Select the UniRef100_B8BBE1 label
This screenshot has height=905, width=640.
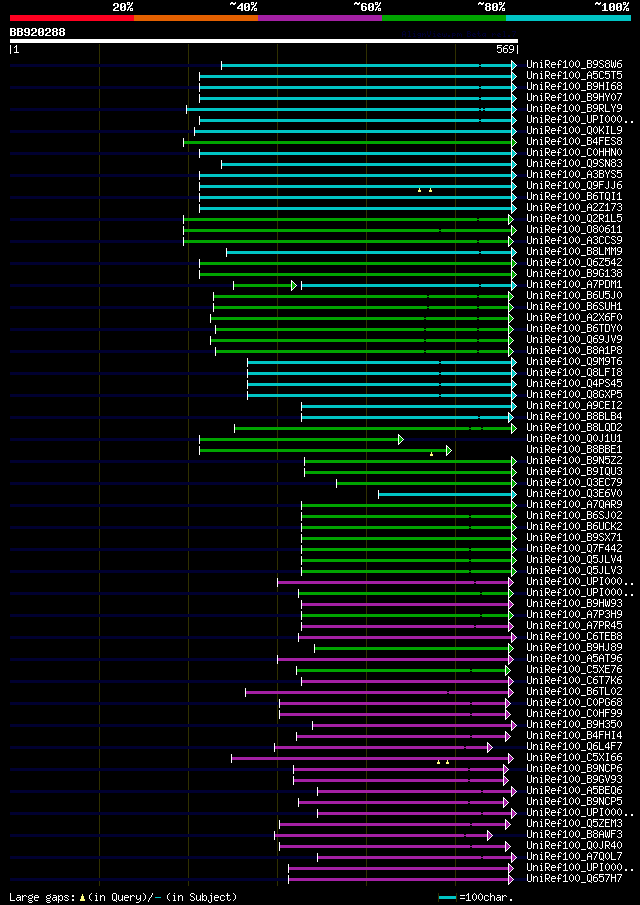574,449
